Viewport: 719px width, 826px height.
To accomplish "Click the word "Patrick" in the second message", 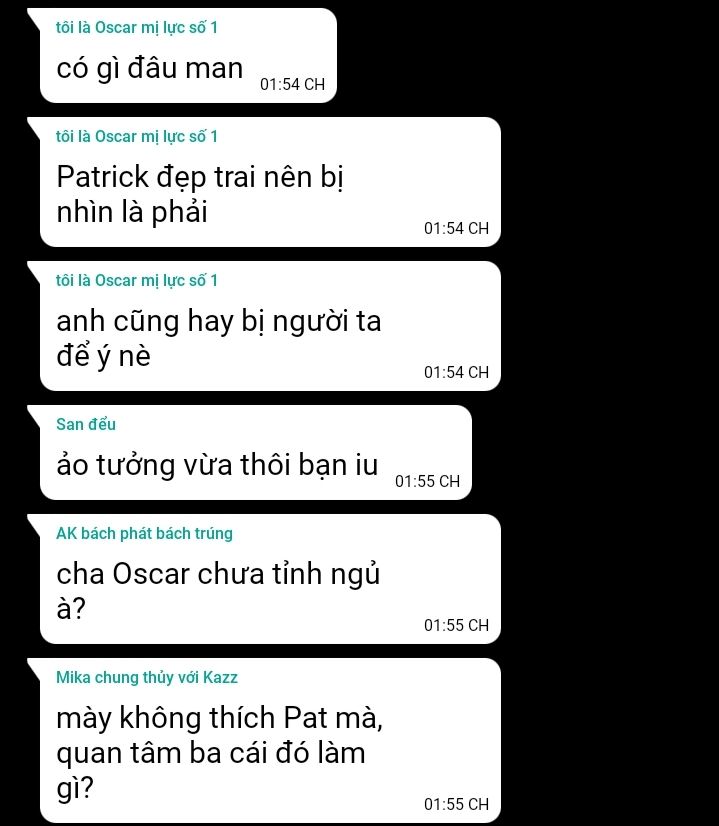I will click(x=103, y=176).
